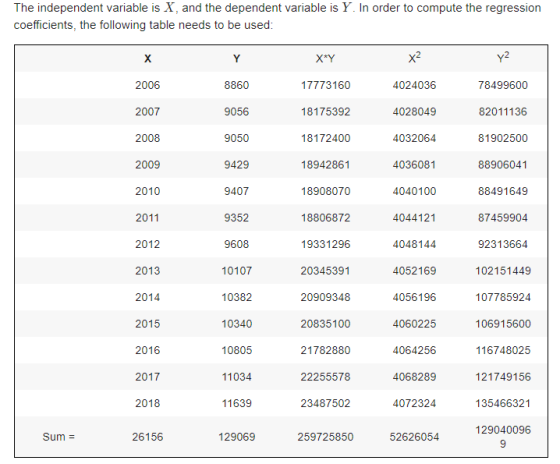Select the X value 2015

point(148,324)
